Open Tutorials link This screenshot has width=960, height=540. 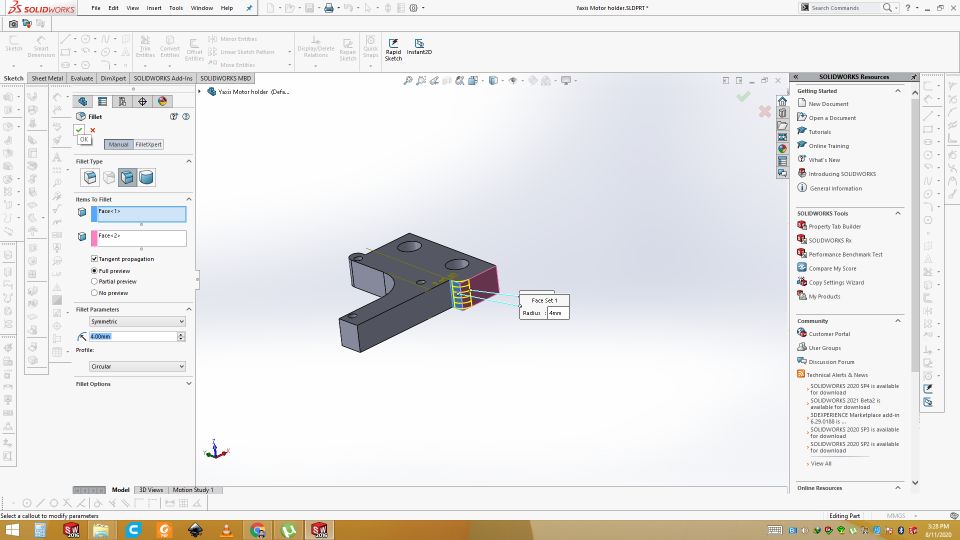(x=820, y=132)
